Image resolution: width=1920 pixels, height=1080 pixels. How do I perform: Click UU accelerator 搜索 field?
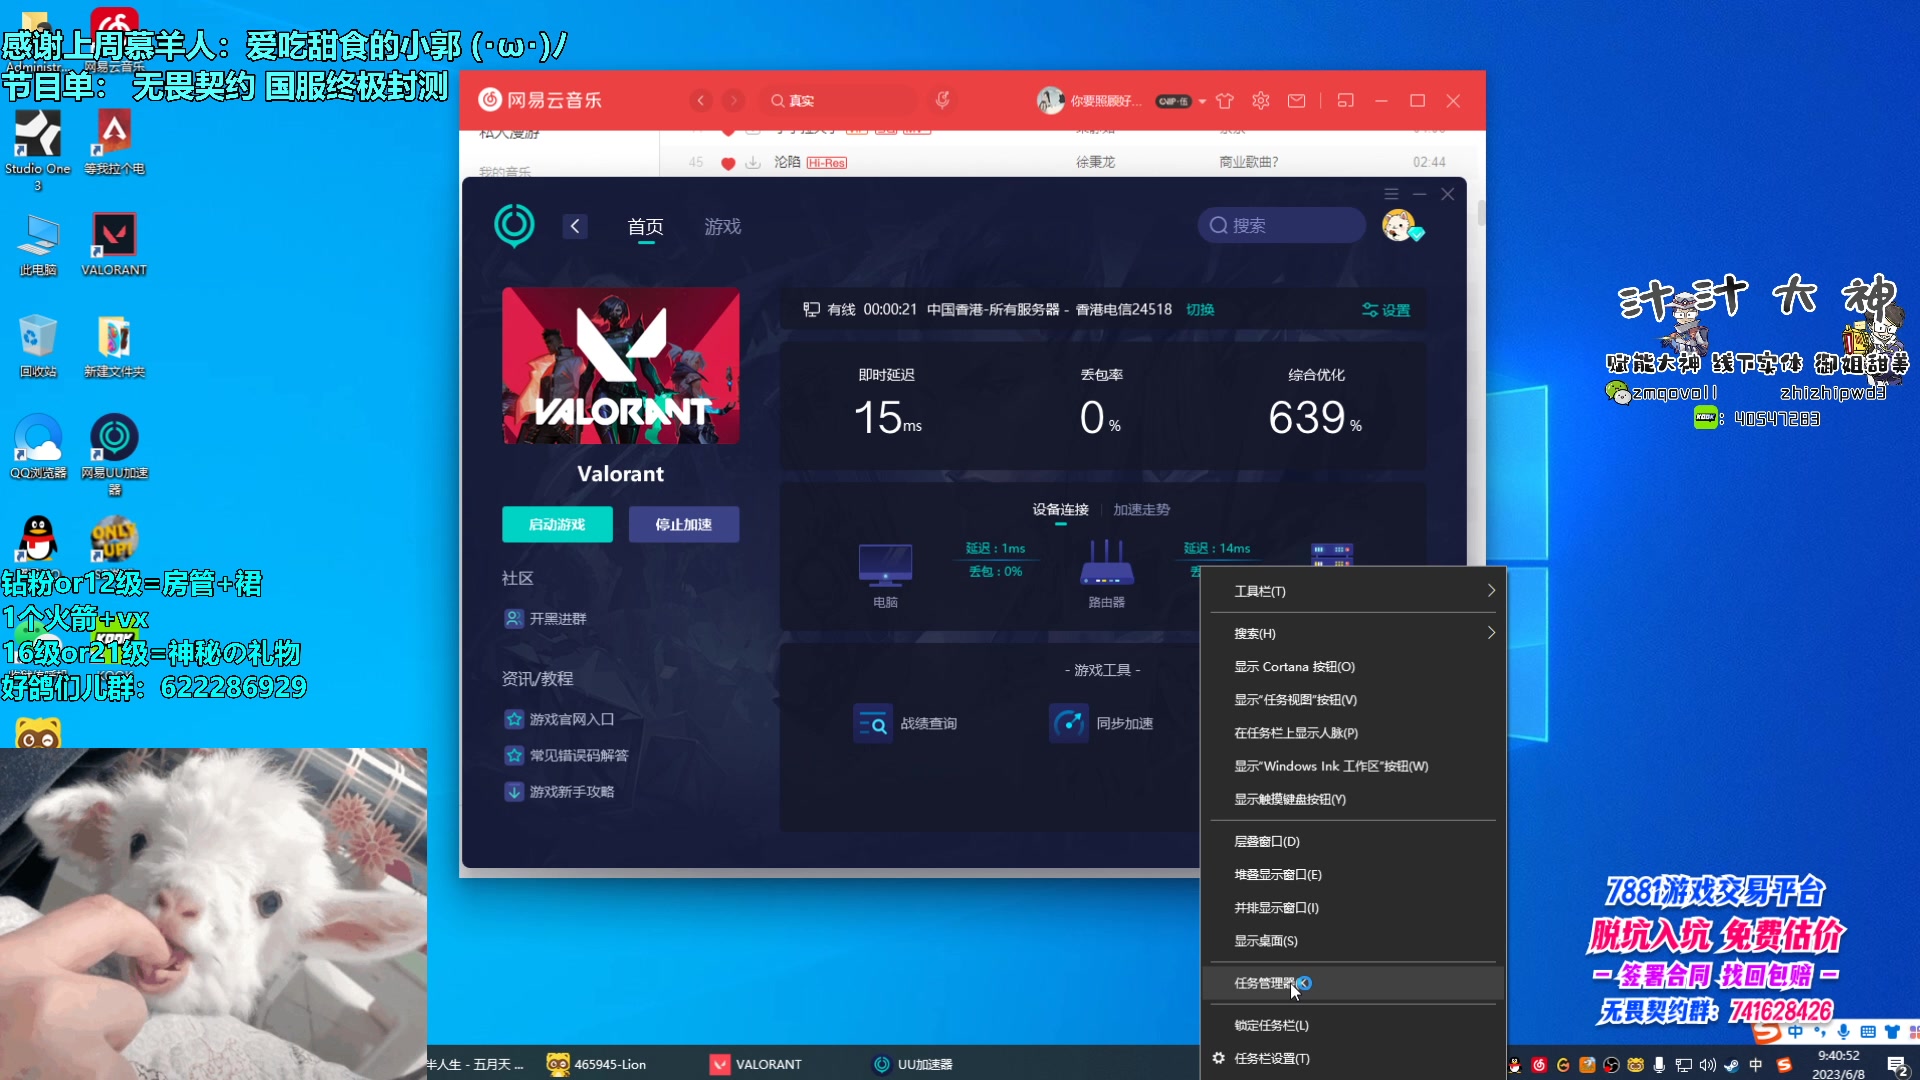click(1281, 225)
